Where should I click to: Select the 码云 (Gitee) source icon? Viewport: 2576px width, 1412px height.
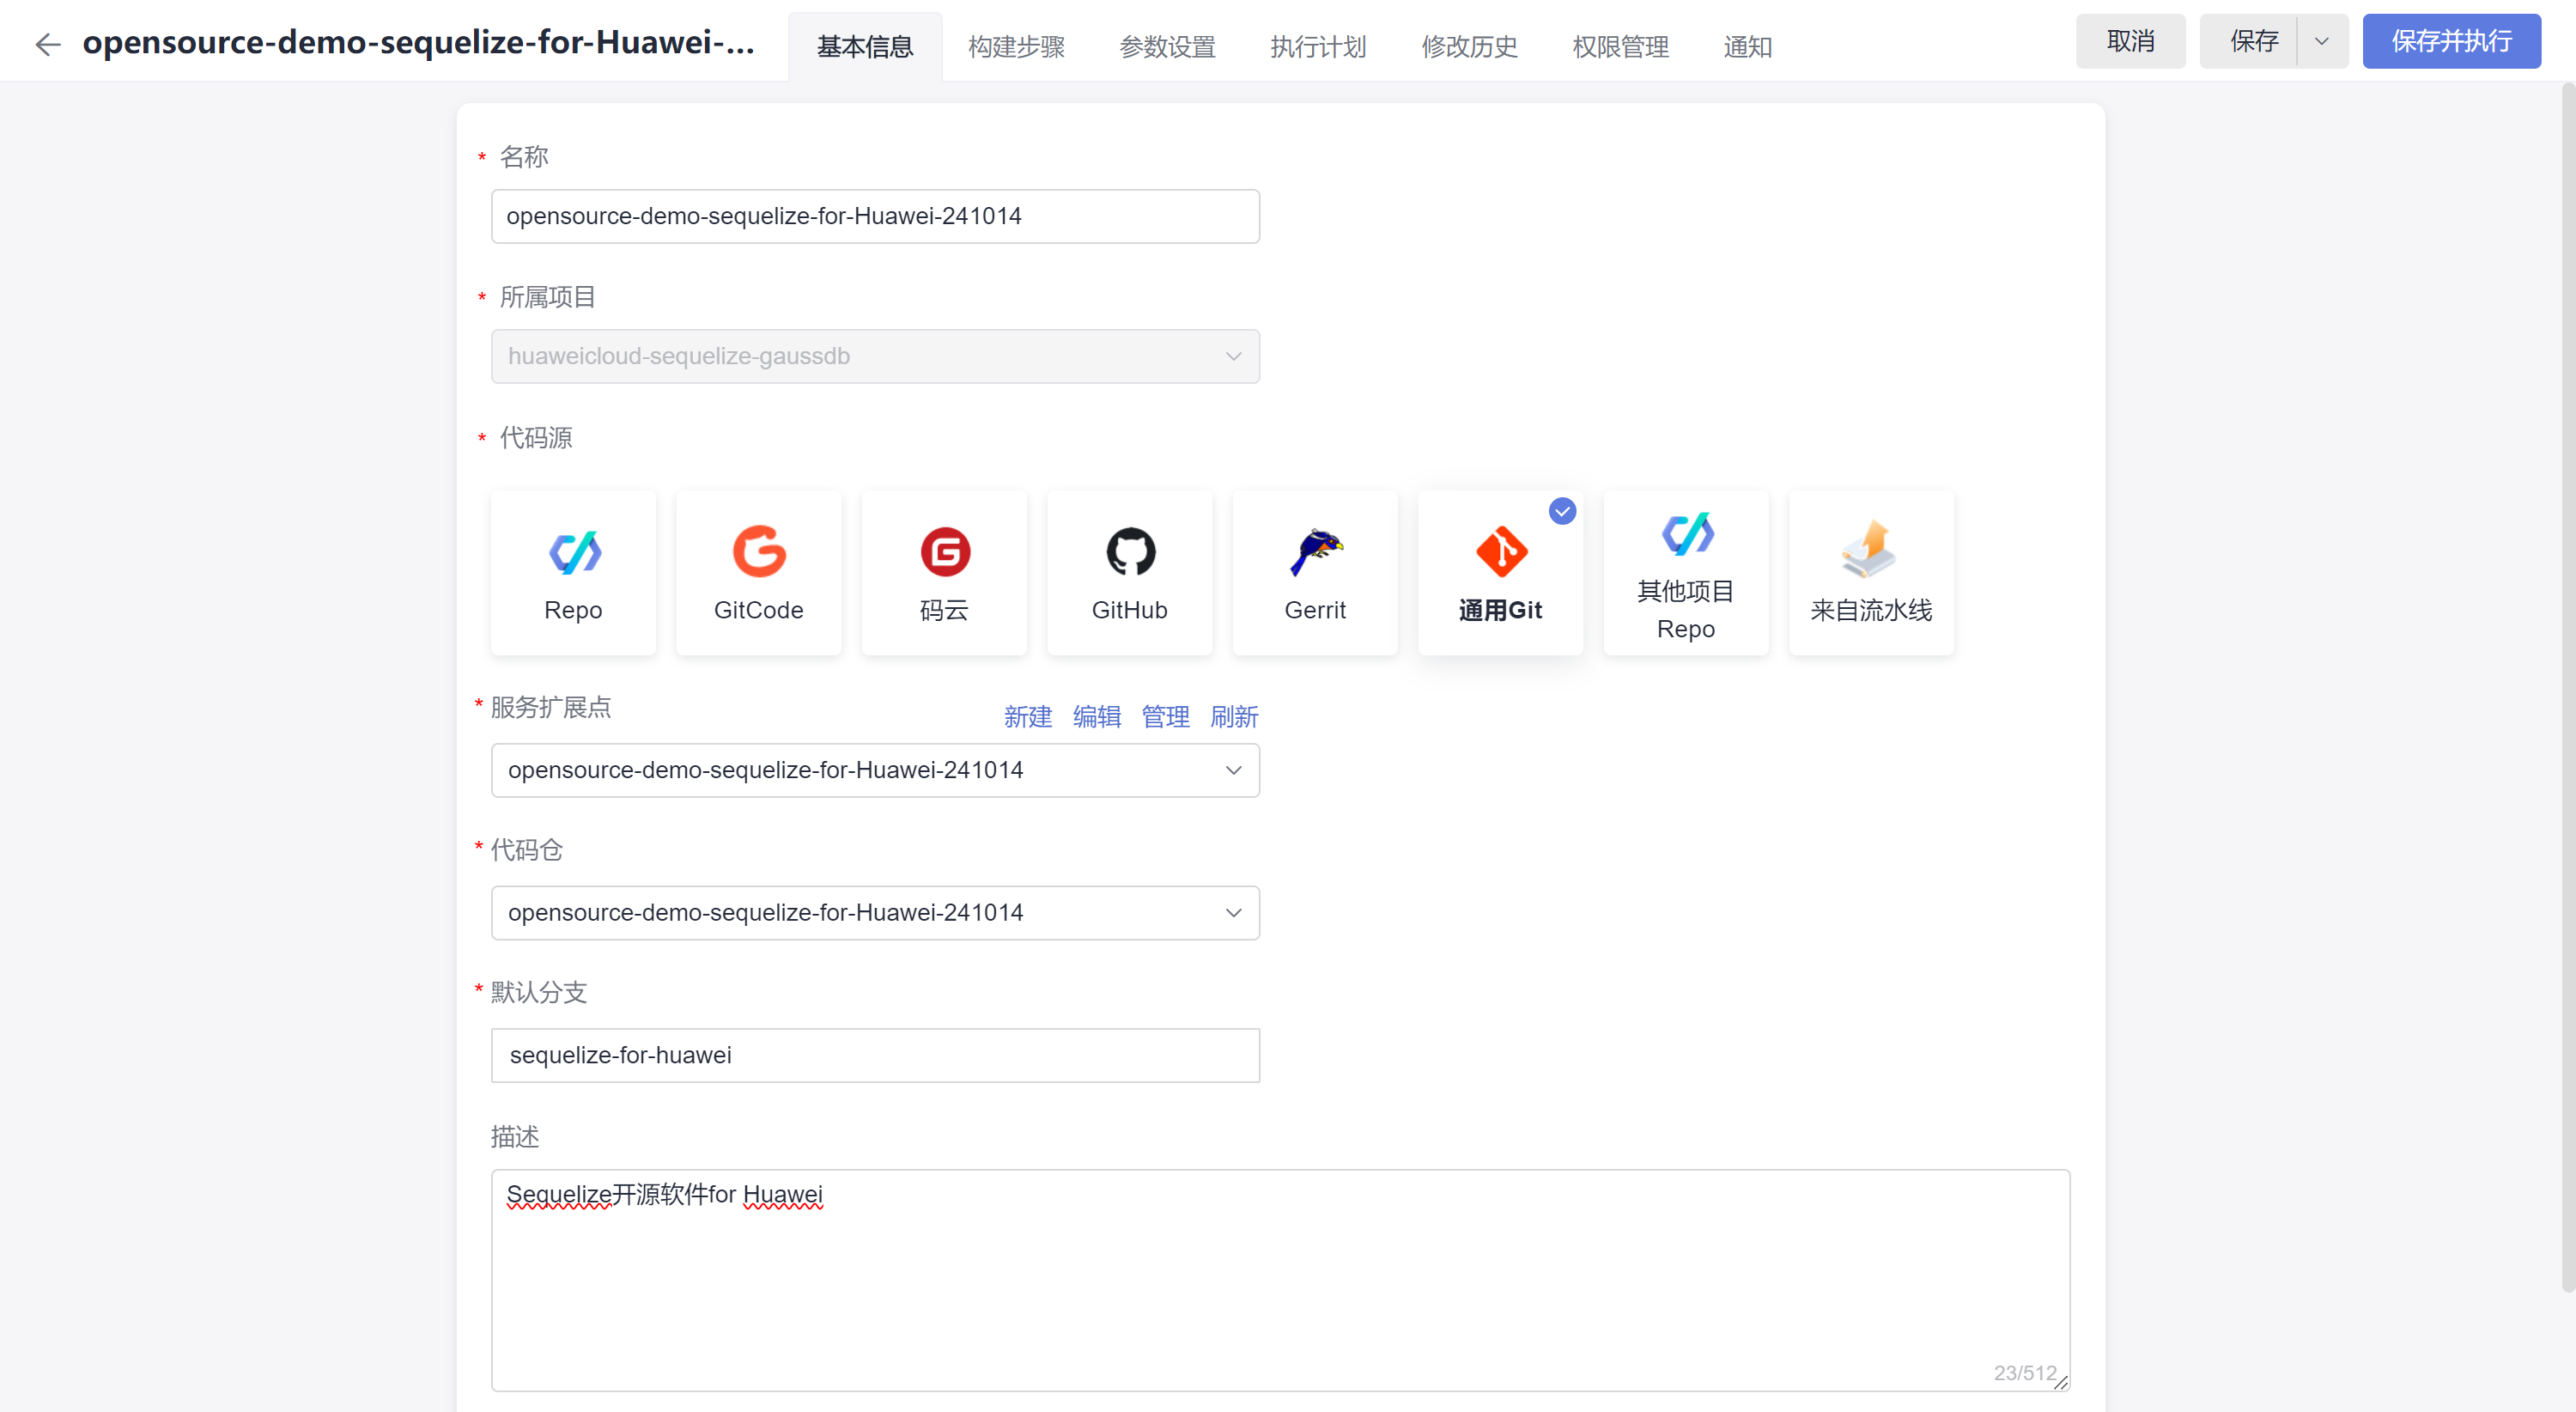tap(944, 573)
